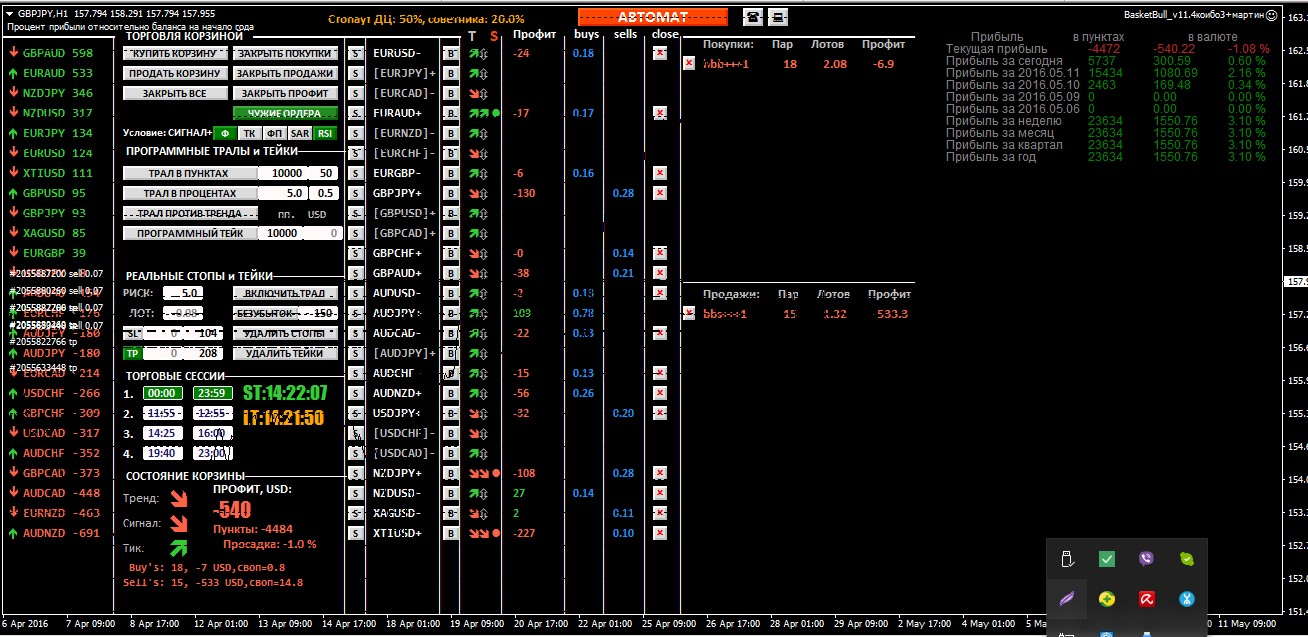Close the Продажи basket using its X icon
The image size is (1308, 637).
point(689,313)
